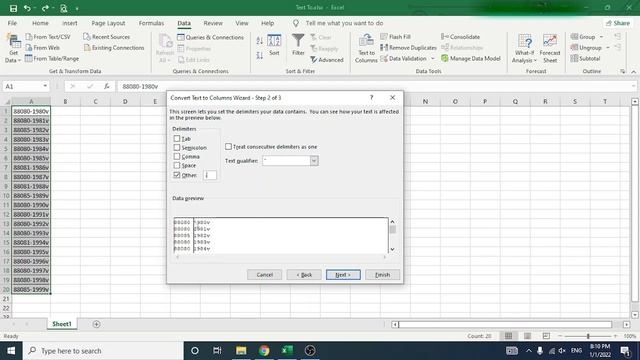
Task: Sort descending Z to A
Action: (x=260, y=56)
